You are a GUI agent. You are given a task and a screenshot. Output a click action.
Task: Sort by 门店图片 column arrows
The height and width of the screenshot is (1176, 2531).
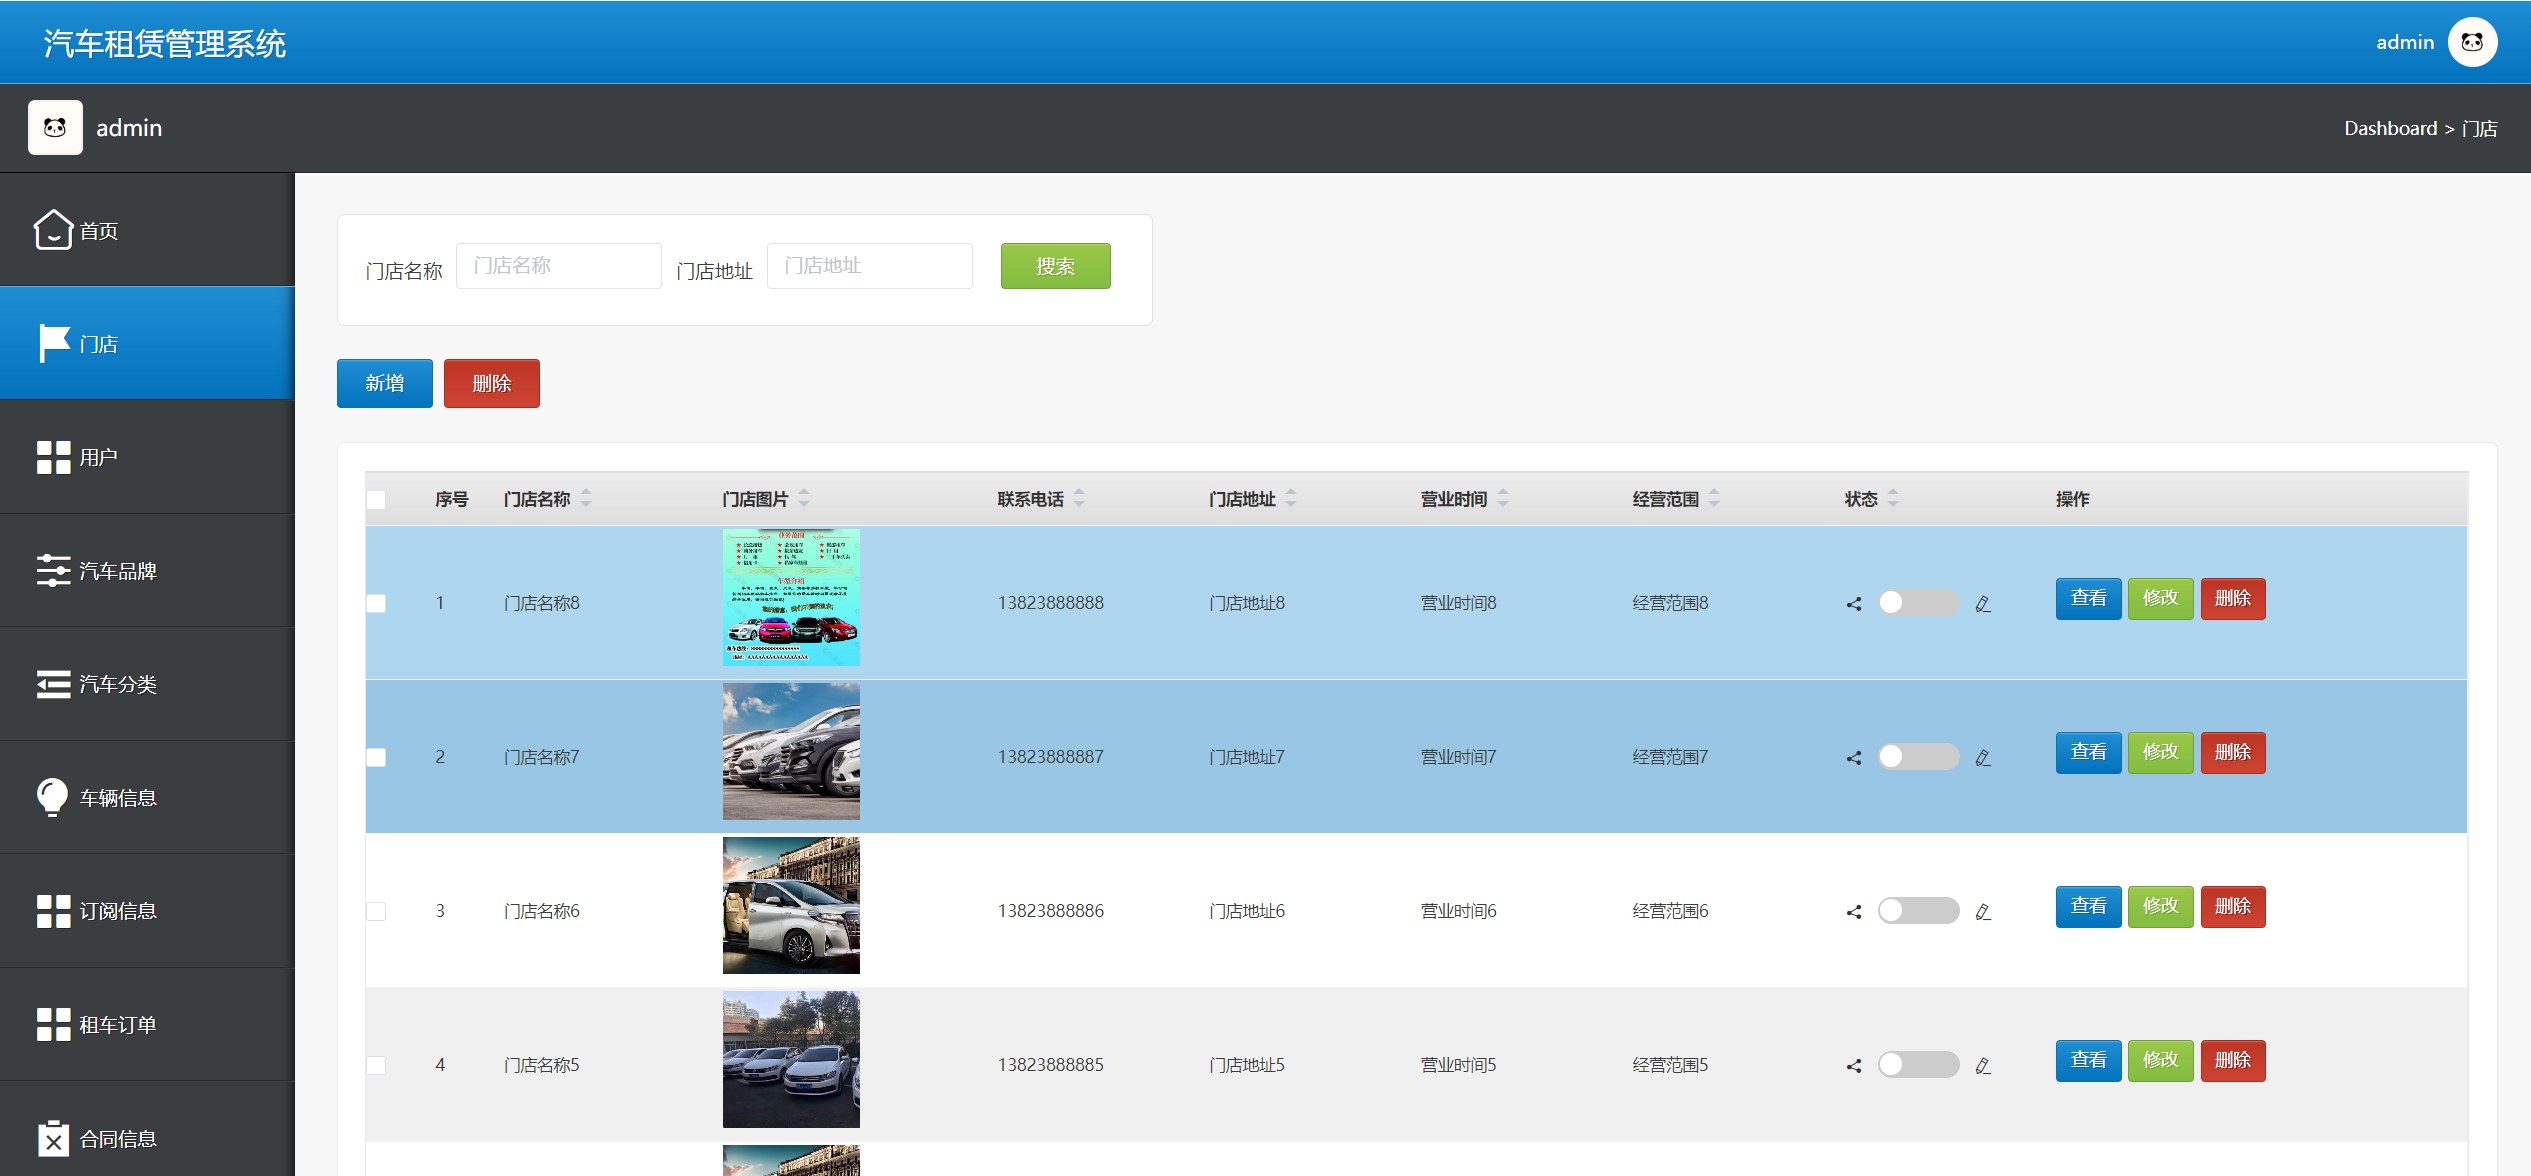pos(804,498)
